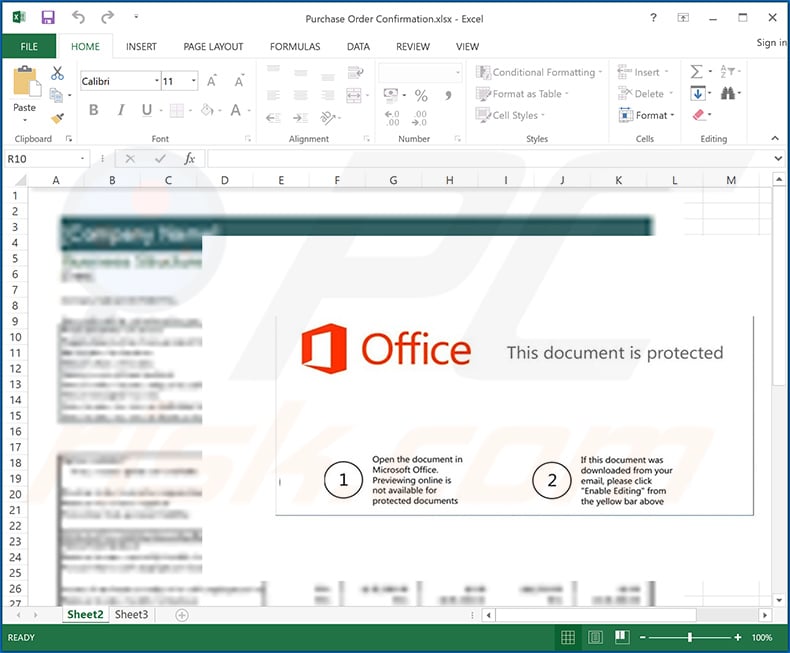Activate the Format Painter brush

pyautogui.click(x=57, y=118)
